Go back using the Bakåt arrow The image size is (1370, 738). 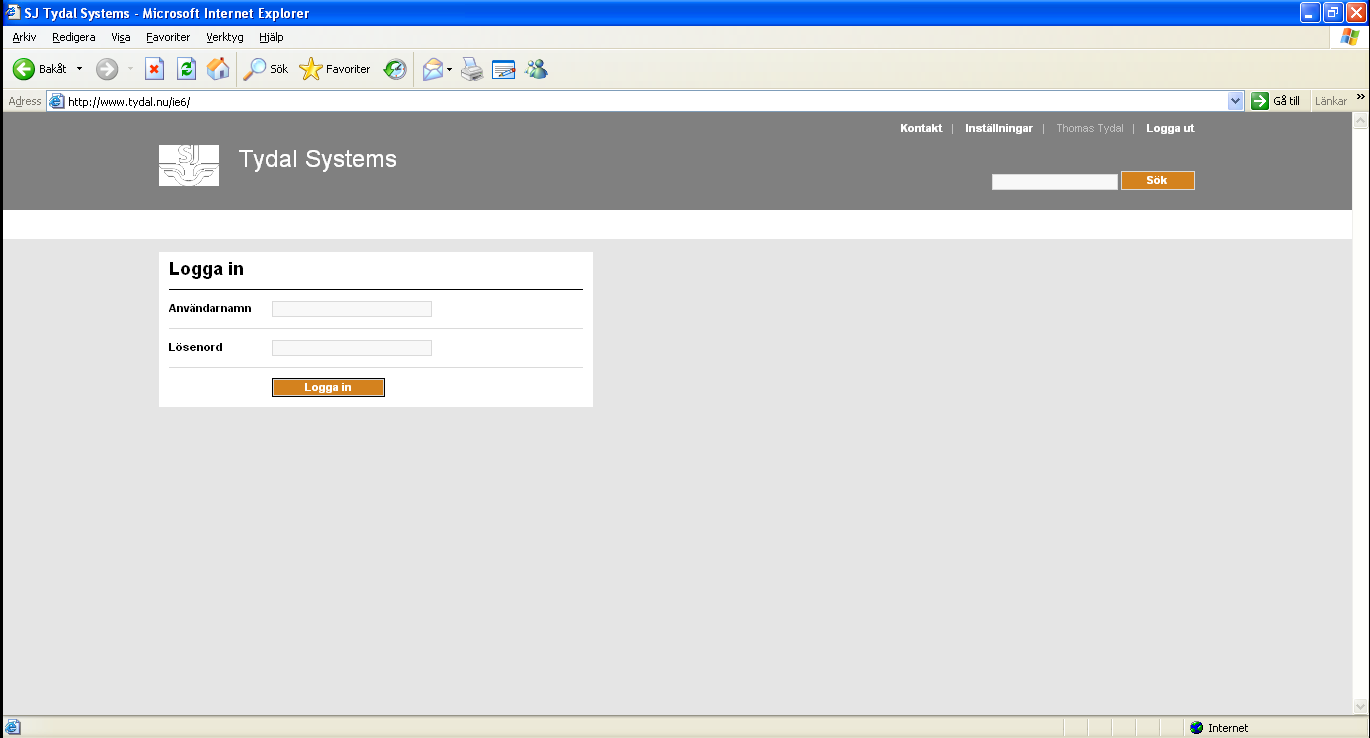click(39, 69)
